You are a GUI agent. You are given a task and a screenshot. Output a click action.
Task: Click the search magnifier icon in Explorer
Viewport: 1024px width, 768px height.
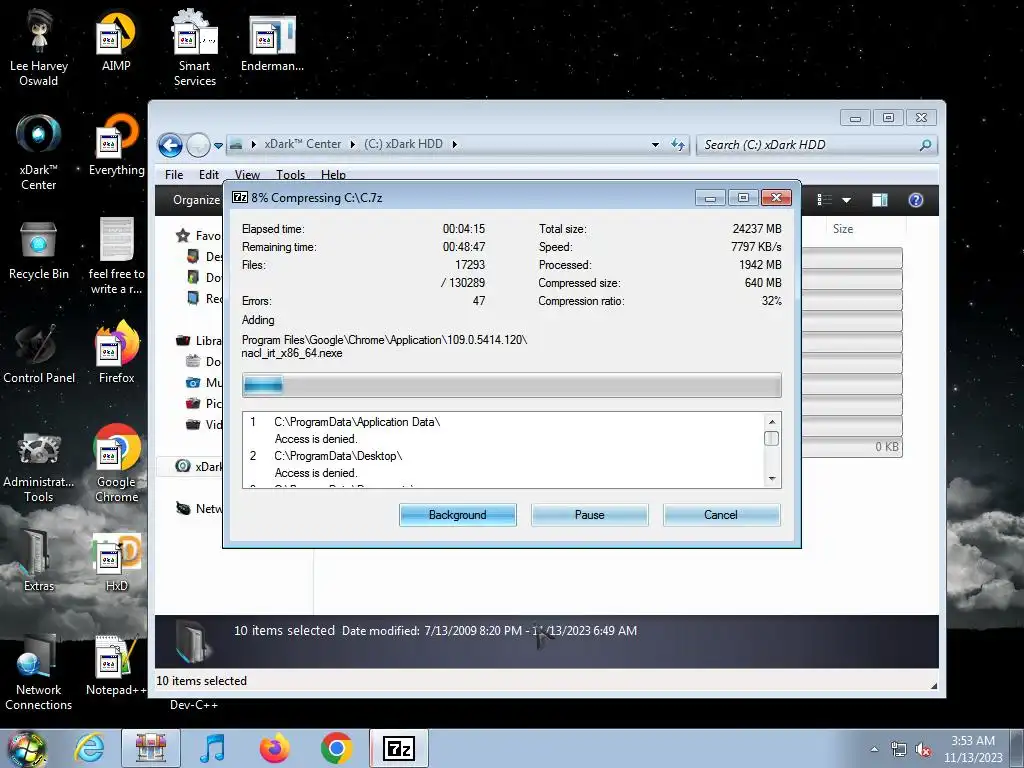coord(925,144)
